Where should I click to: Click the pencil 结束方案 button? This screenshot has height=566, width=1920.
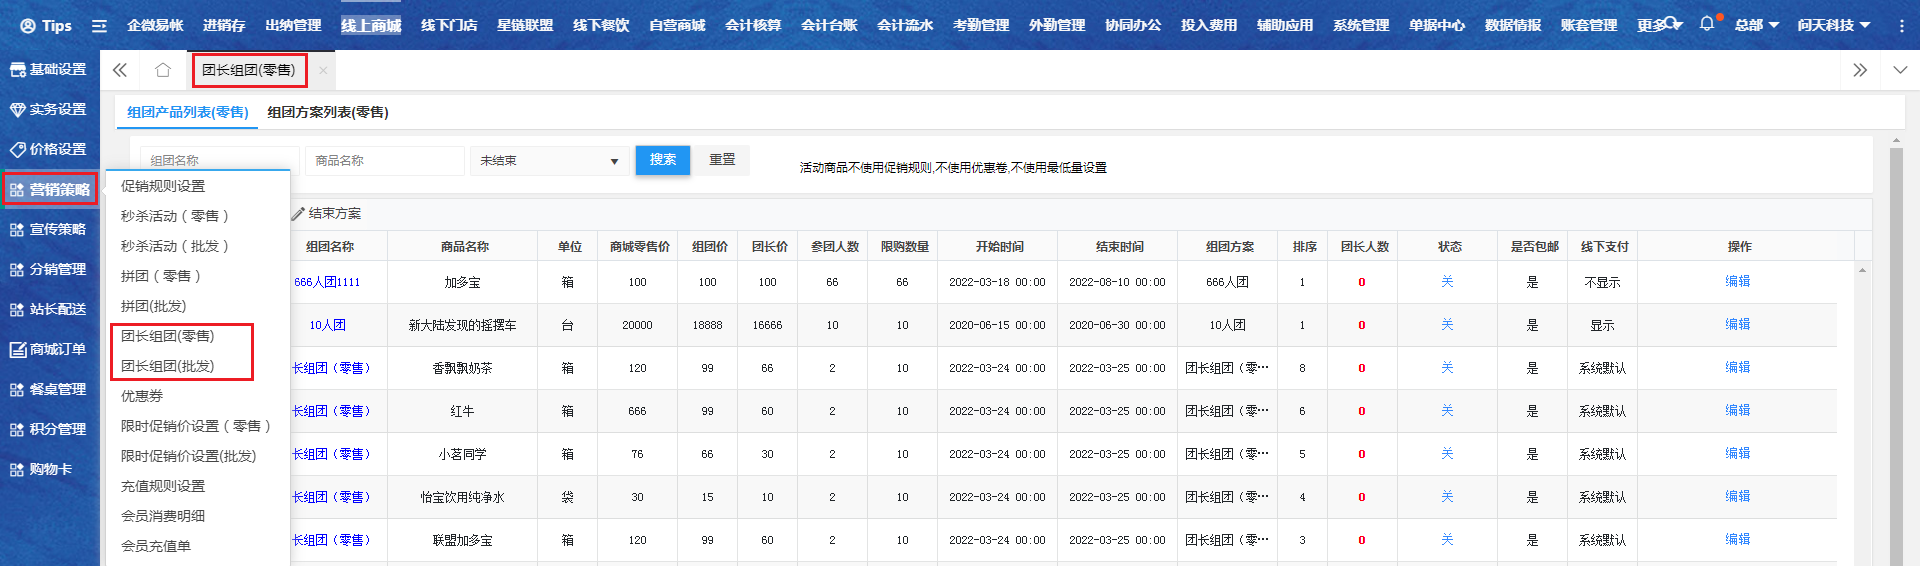(327, 214)
